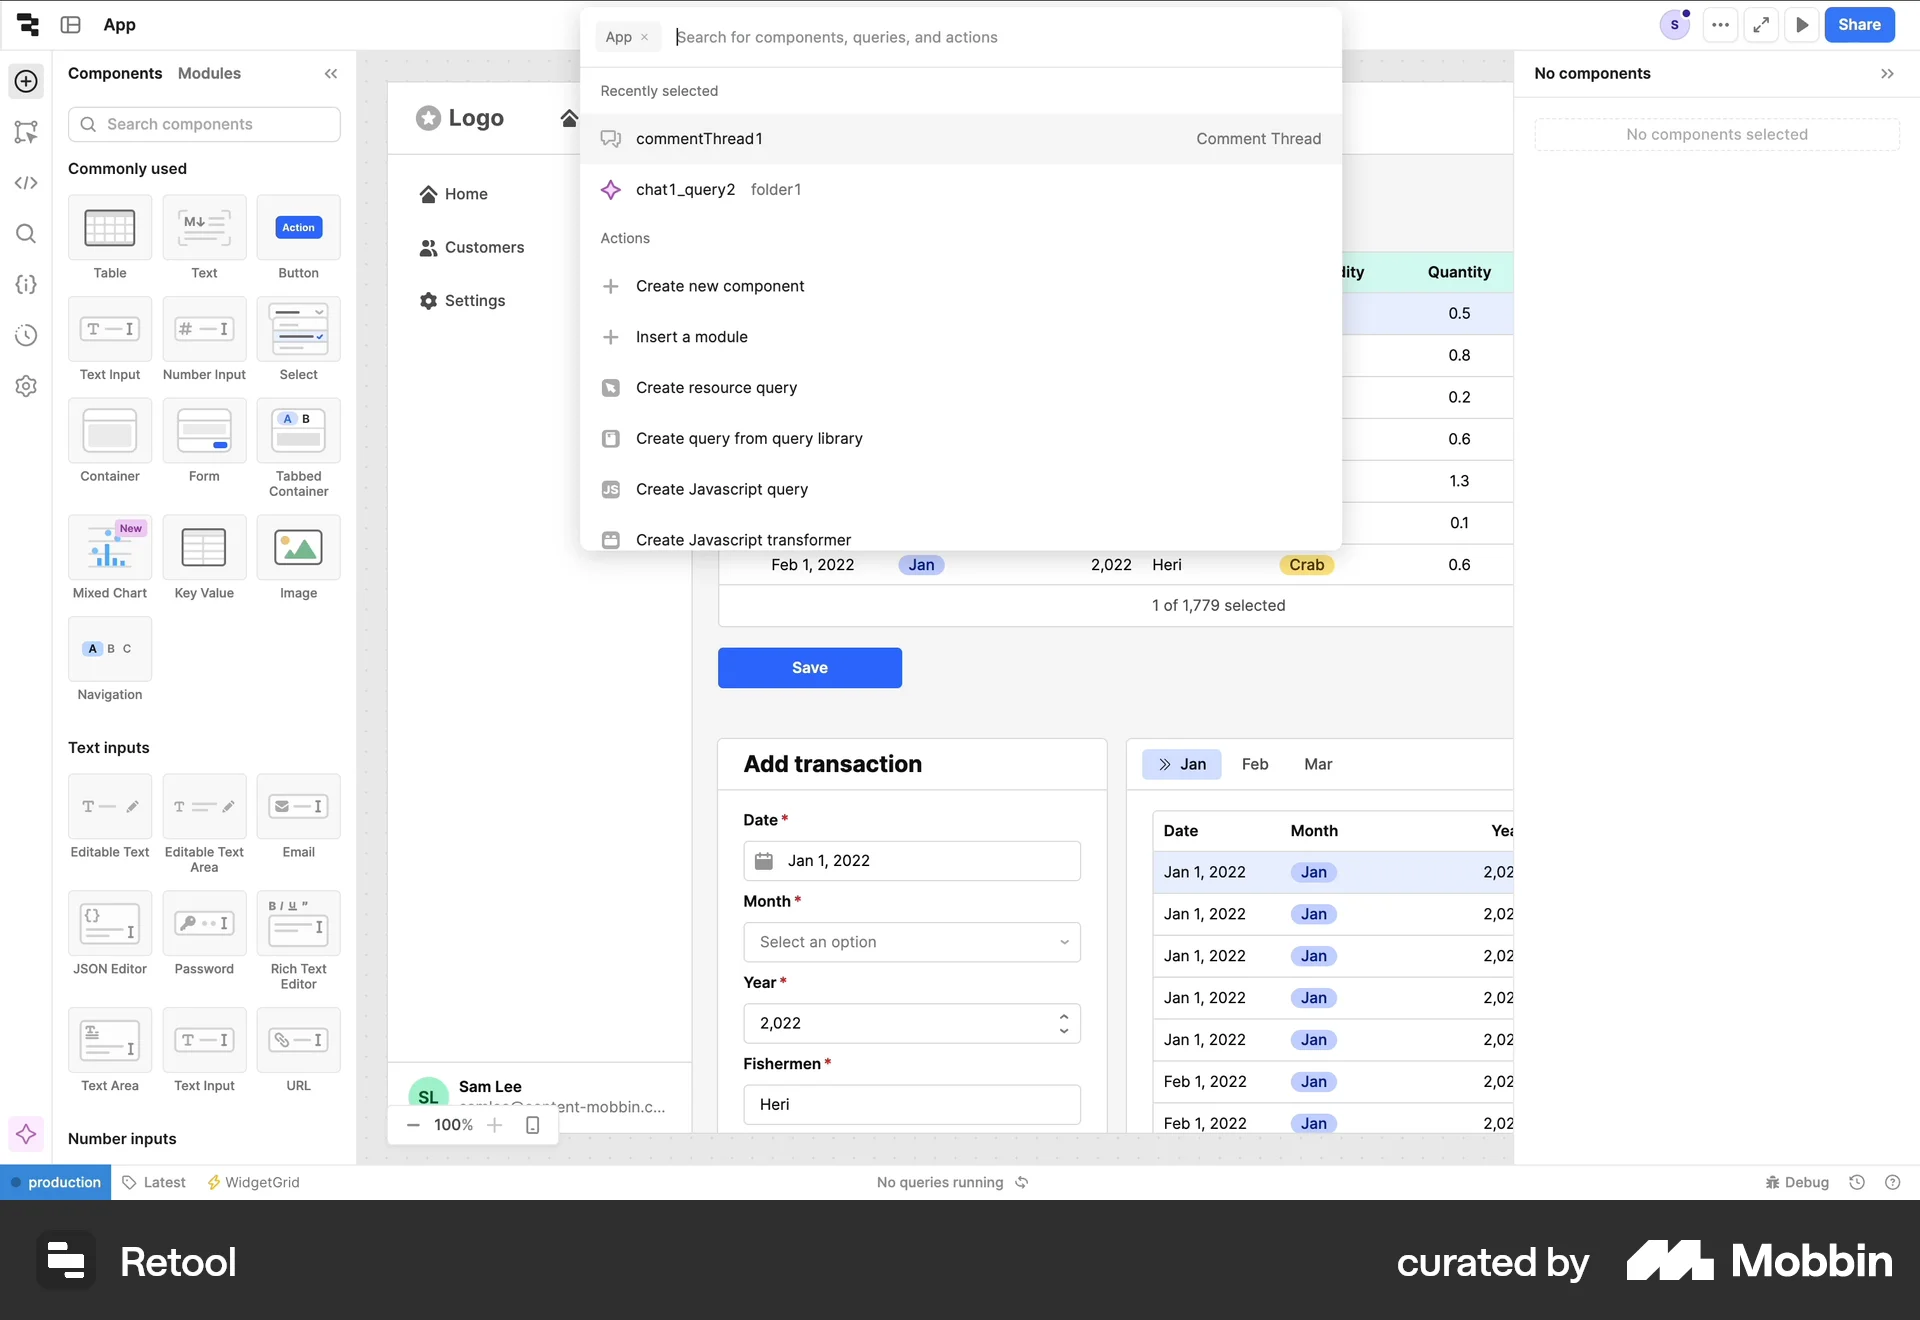Screen dimensions: 1920x1320
Task: Open the Select an option Month dropdown
Action: 911,941
